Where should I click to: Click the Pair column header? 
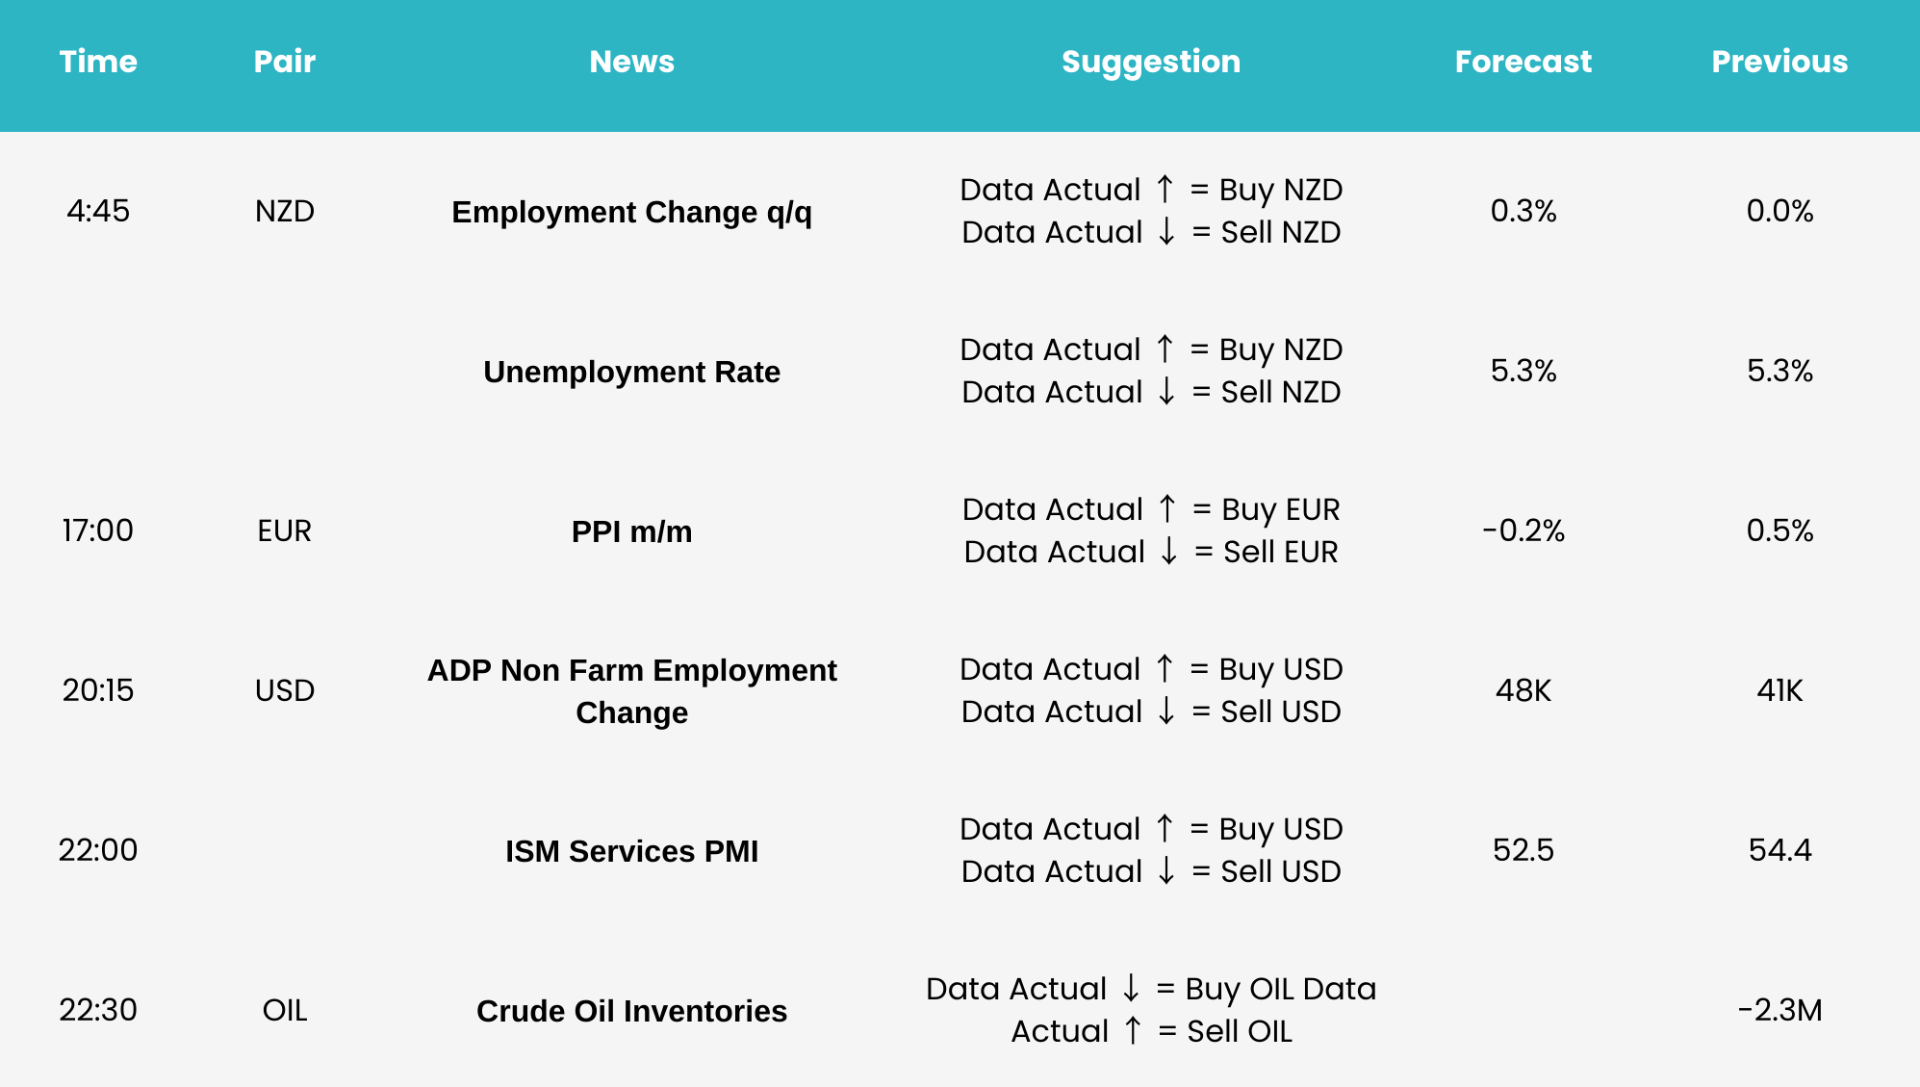pos(285,62)
